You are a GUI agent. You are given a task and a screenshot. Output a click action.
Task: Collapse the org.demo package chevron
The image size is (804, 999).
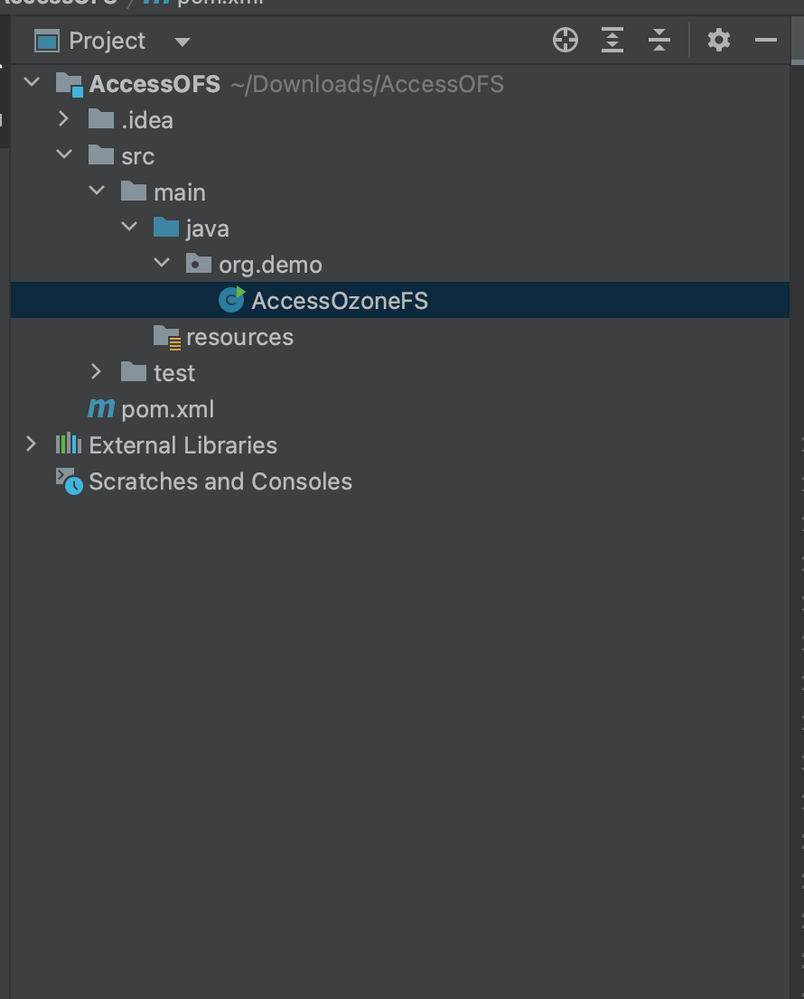tap(162, 262)
